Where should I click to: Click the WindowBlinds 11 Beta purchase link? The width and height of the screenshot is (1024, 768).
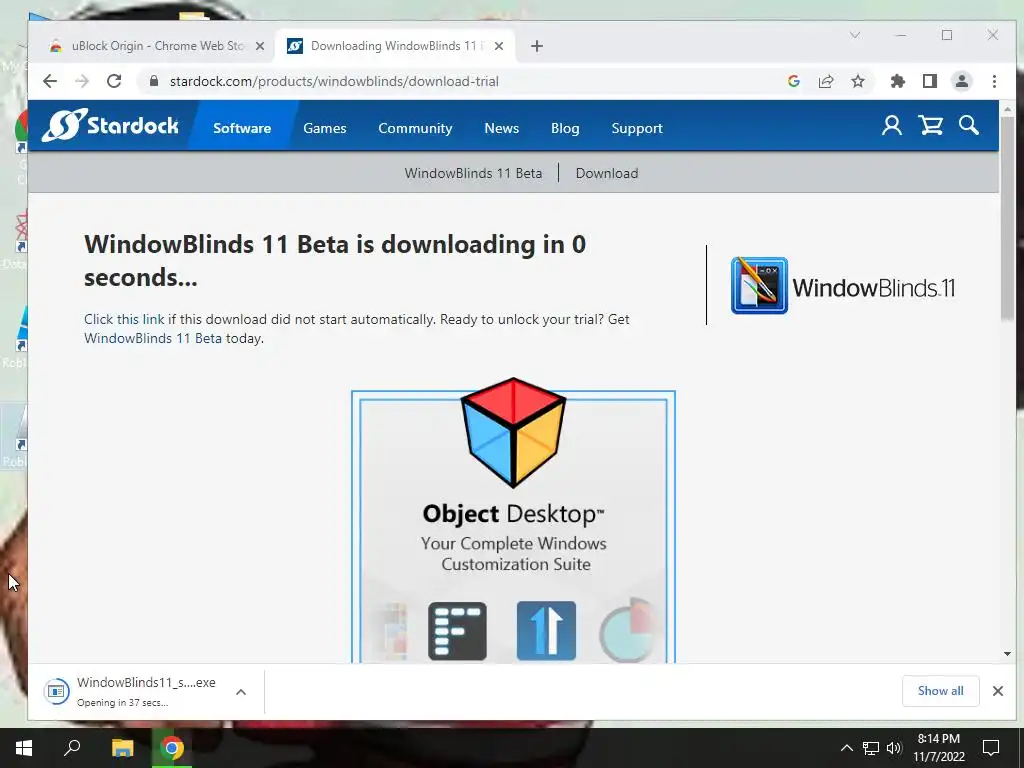pos(153,338)
